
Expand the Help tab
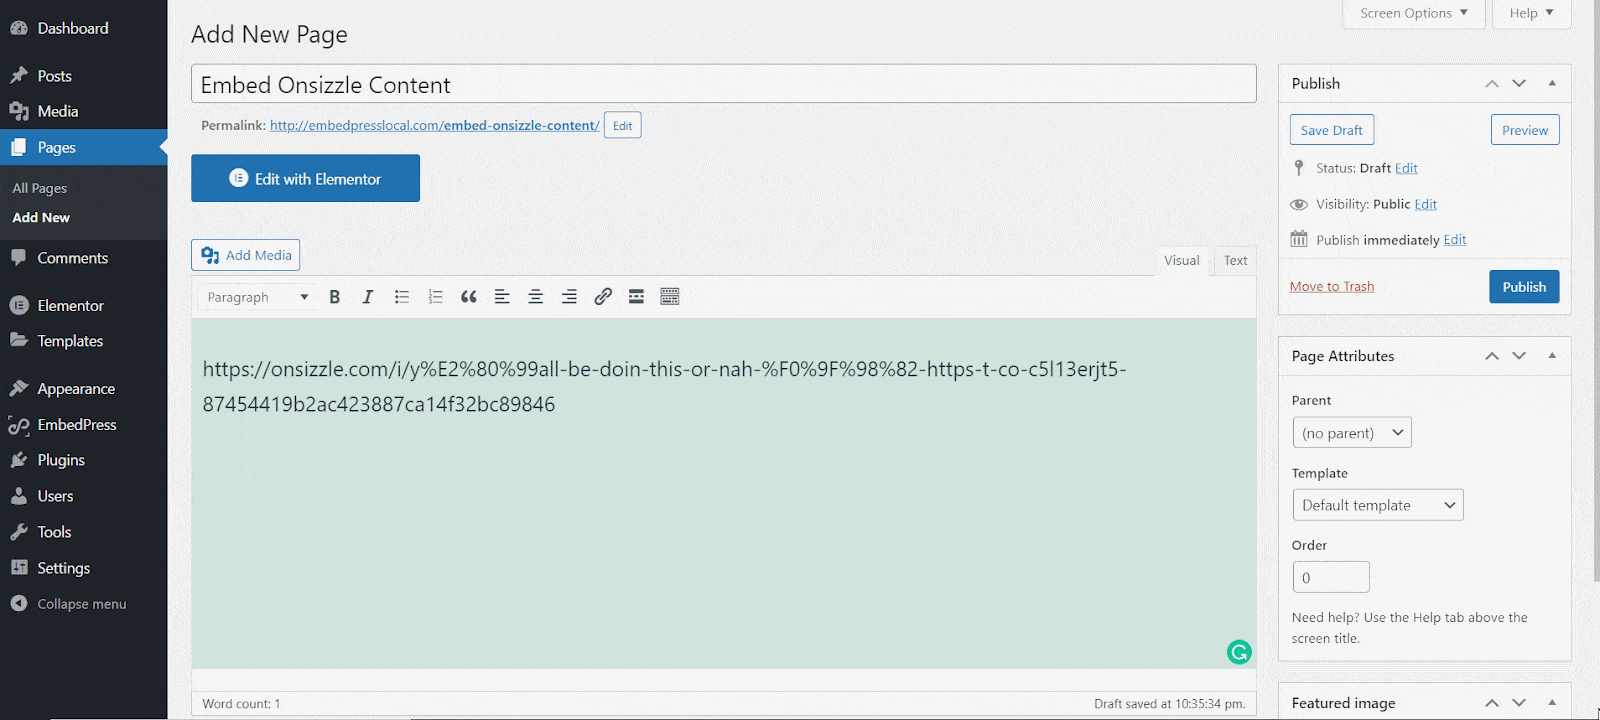[1531, 13]
